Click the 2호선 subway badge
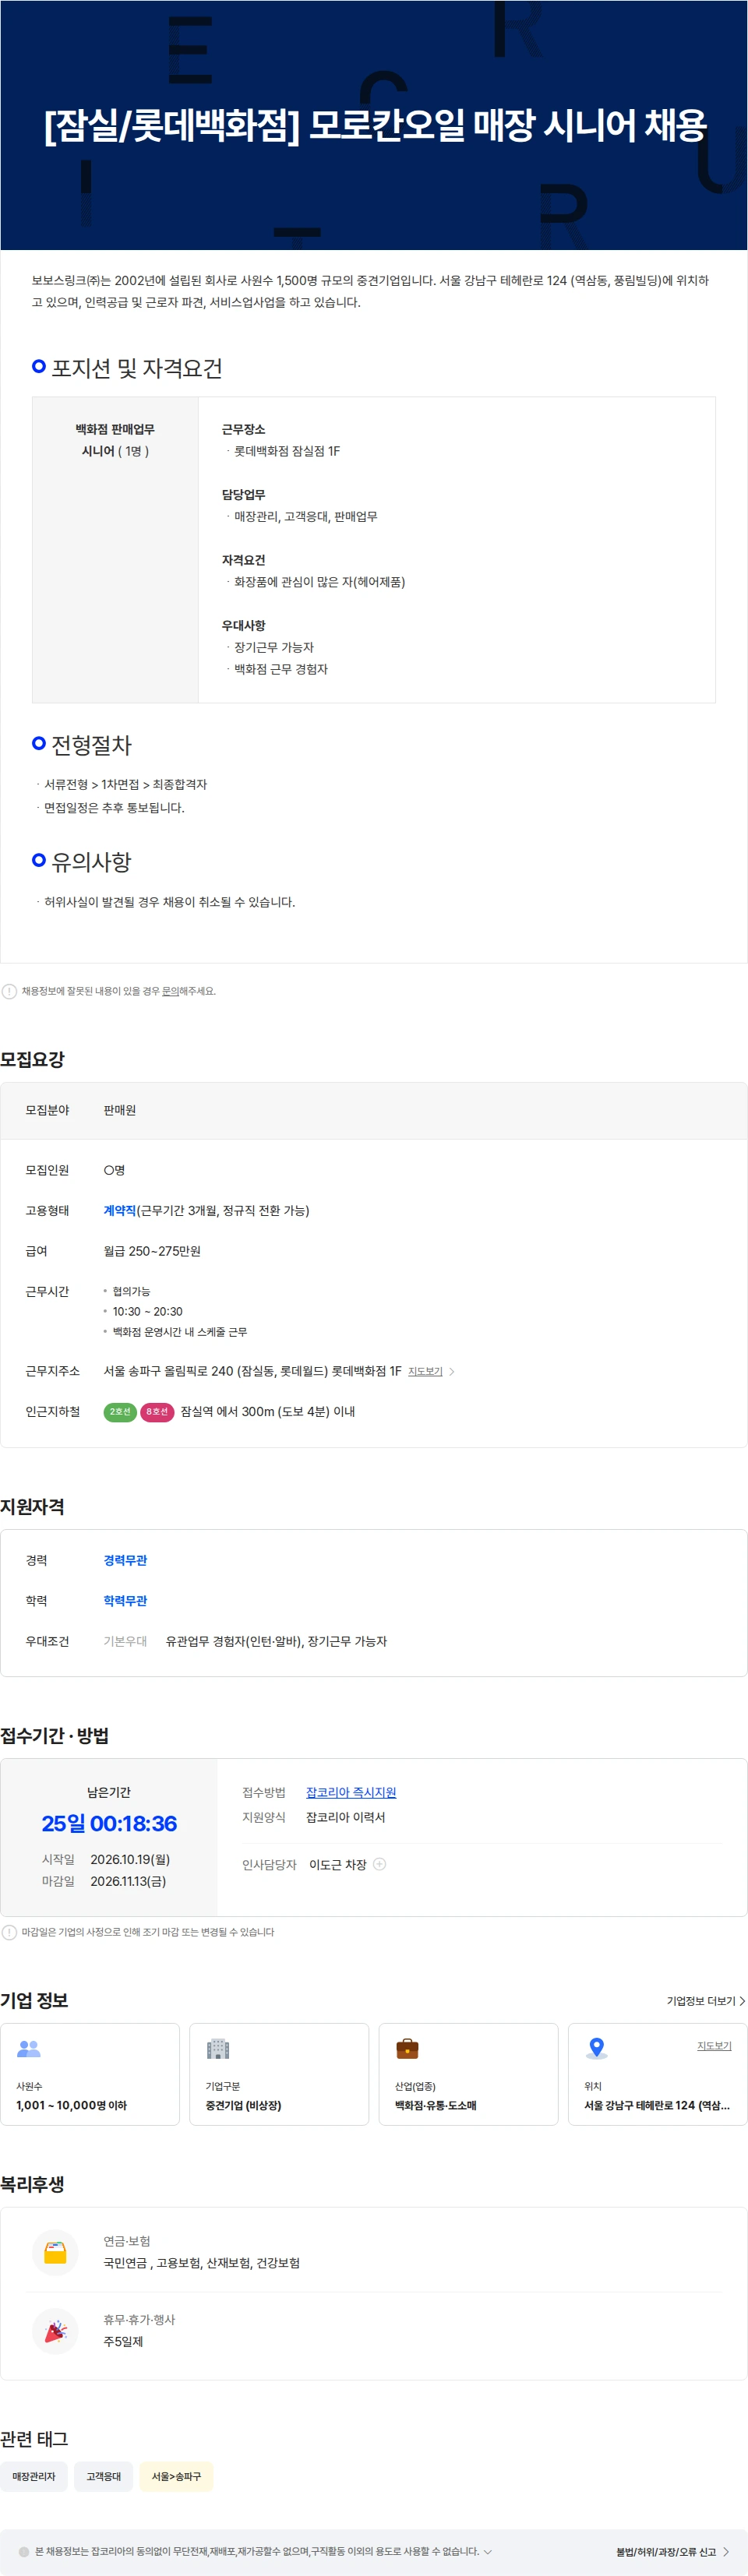The height and width of the screenshot is (2576, 748). pyautogui.click(x=120, y=1411)
